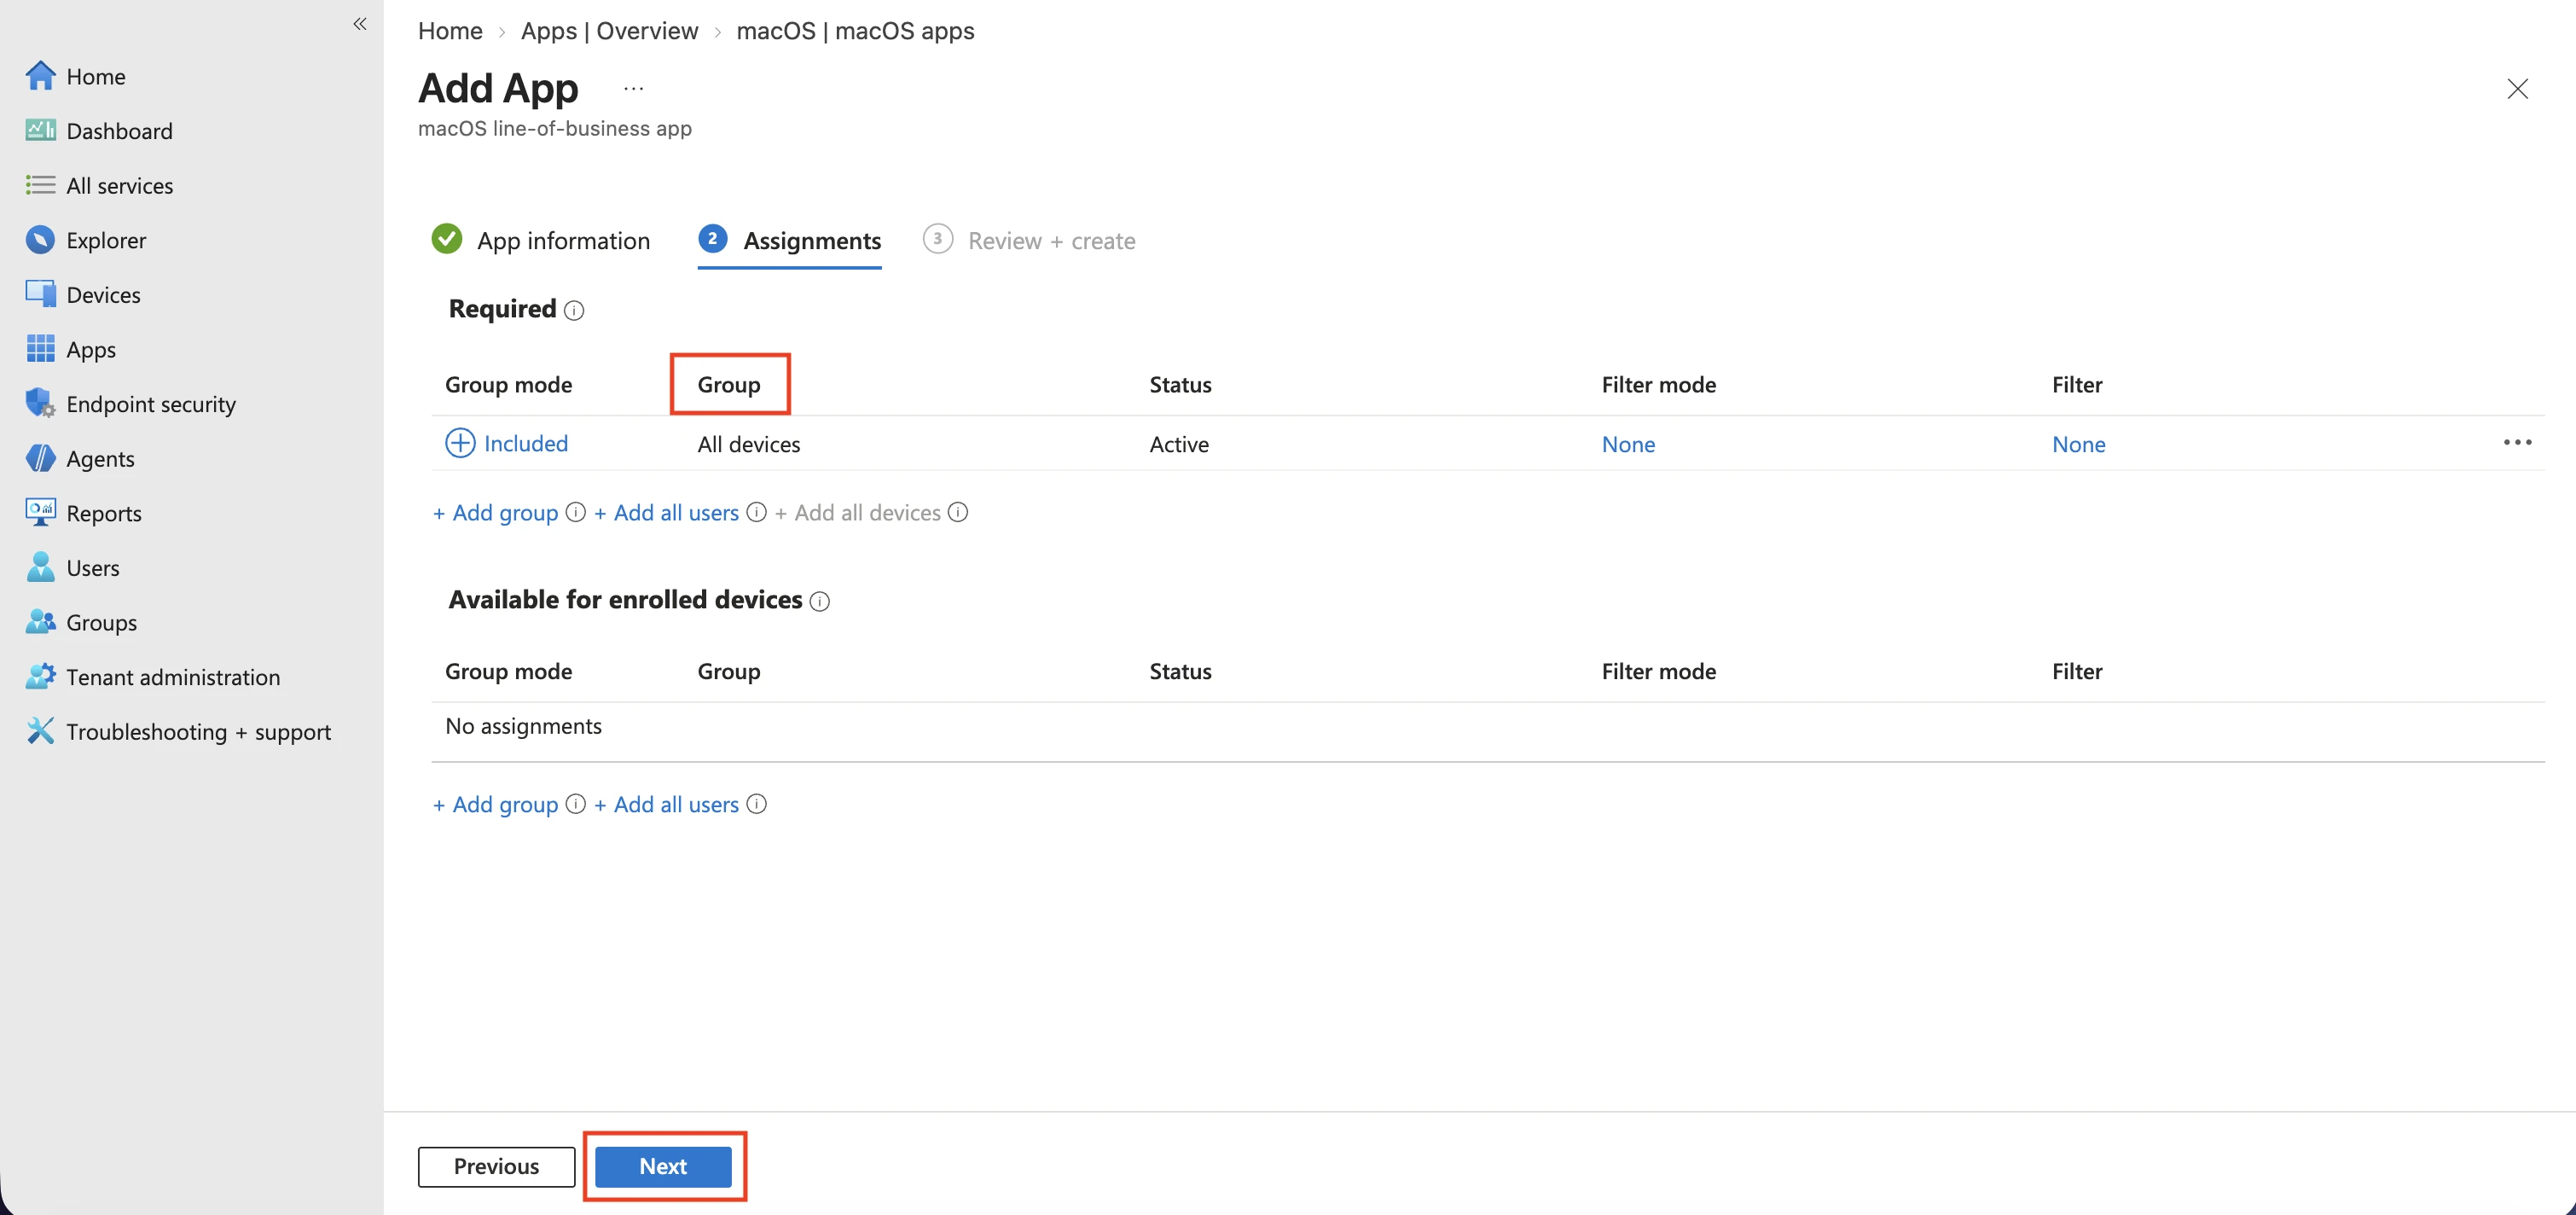This screenshot has width=2576, height=1215.
Task: Toggle the Included group mode plus icon
Action: pyautogui.click(x=460, y=443)
